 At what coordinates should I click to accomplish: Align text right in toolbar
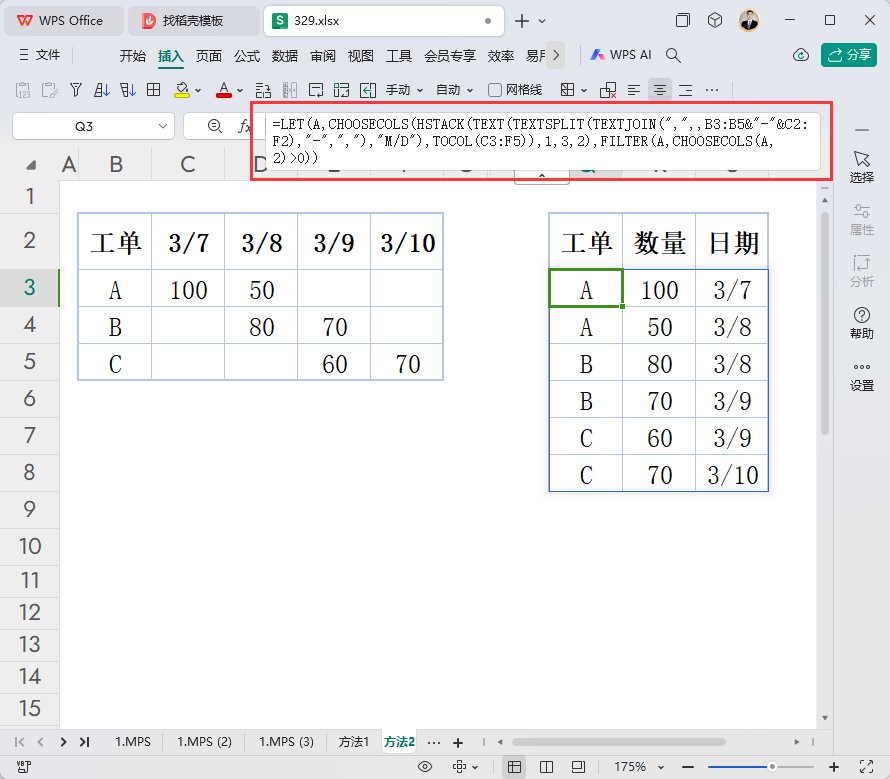pyautogui.click(x=686, y=90)
